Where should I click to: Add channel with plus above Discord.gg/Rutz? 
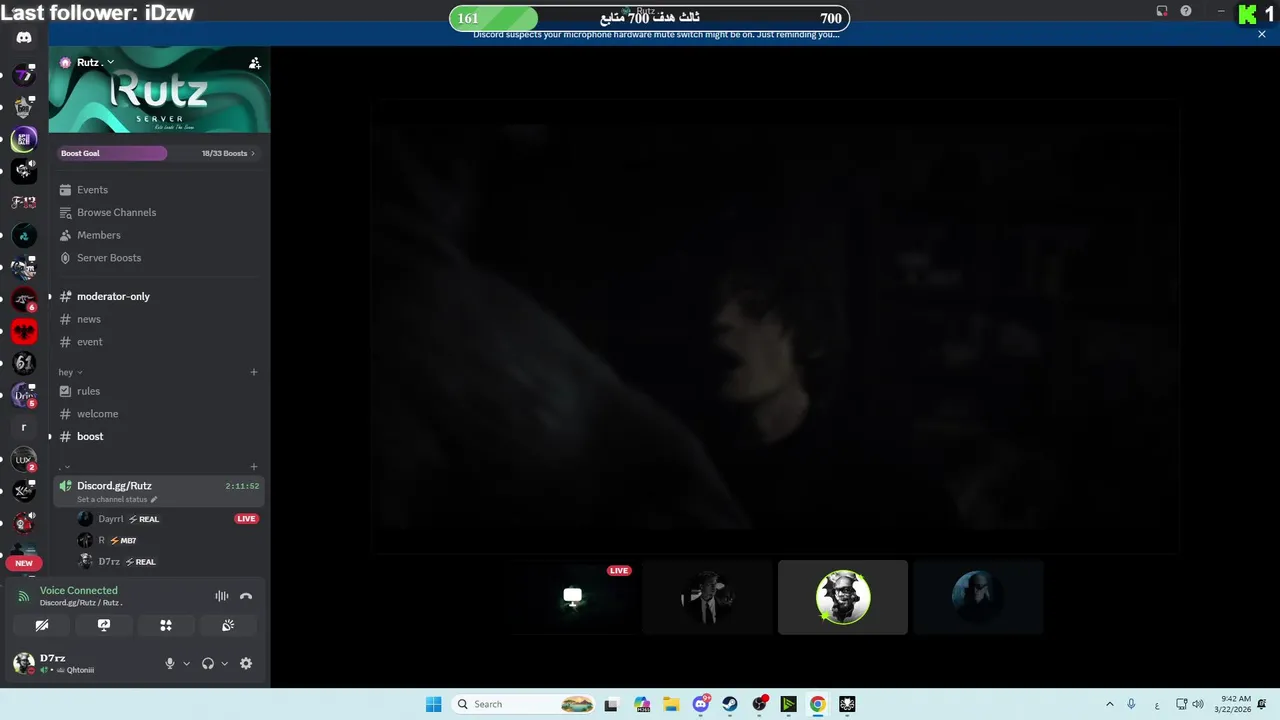click(254, 467)
